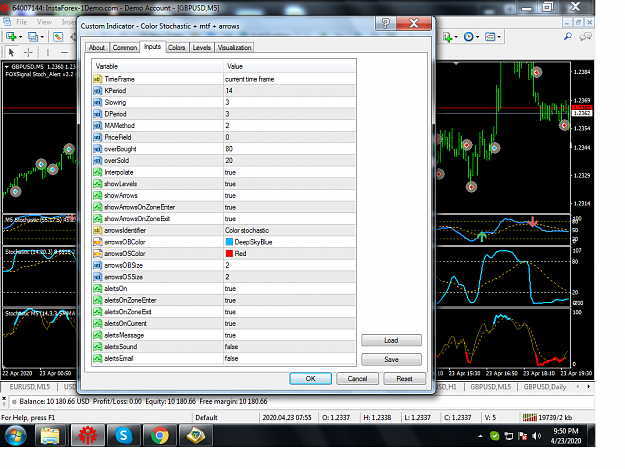Viewport: 625px width, 469px height.
Task: Click the search magnifier icon
Action: (x=568, y=37)
